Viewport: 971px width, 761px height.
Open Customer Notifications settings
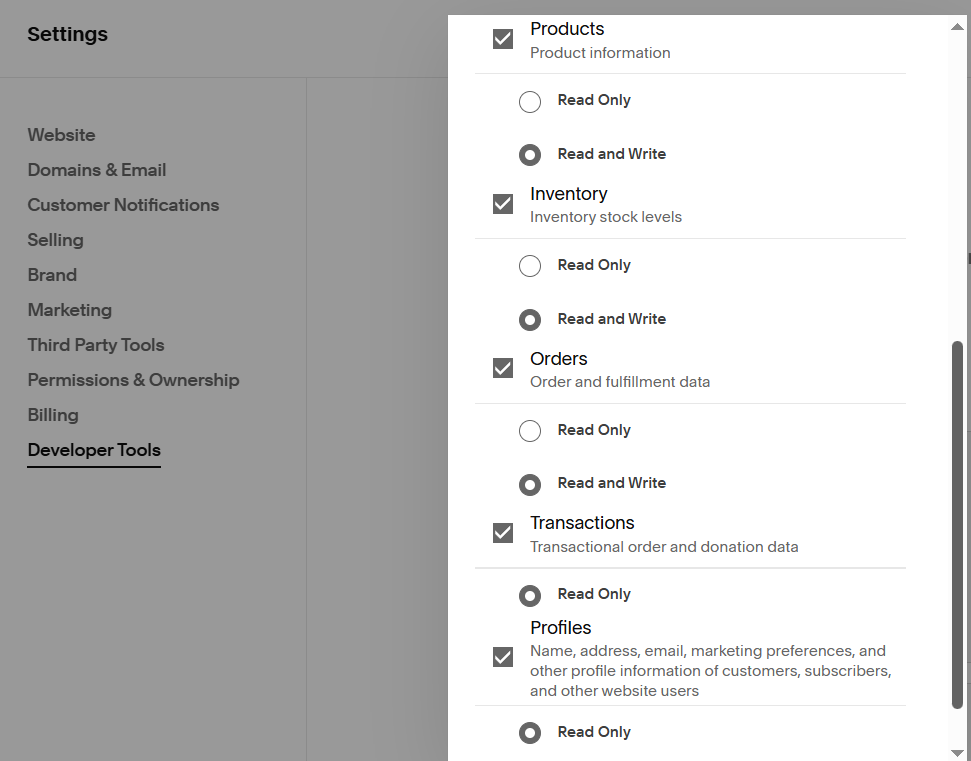coord(123,205)
